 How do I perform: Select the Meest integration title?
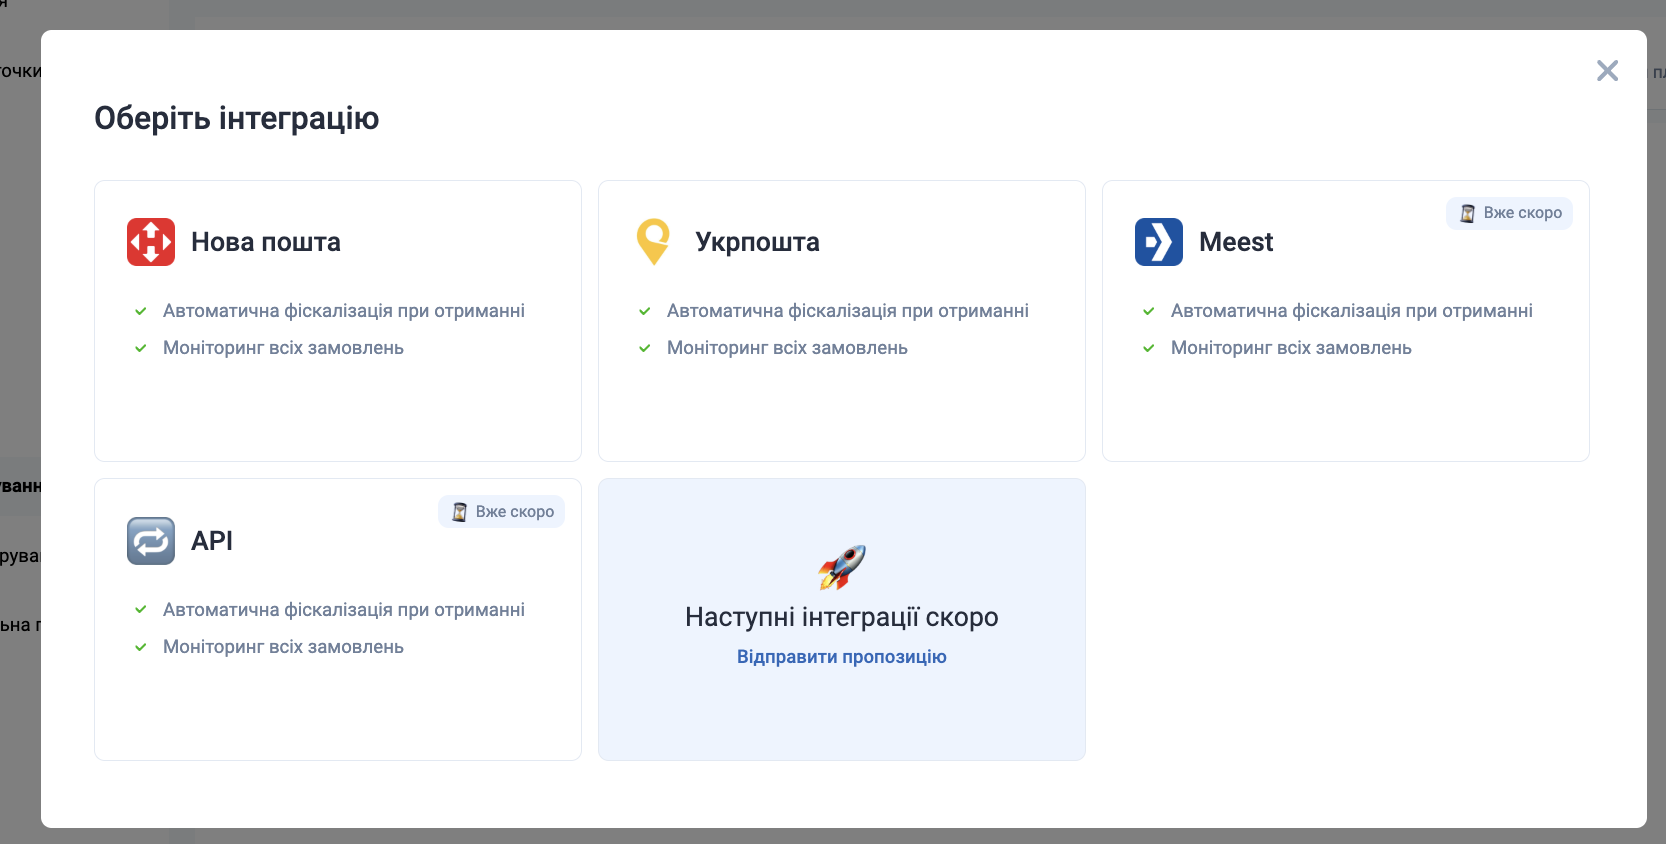(x=1236, y=242)
